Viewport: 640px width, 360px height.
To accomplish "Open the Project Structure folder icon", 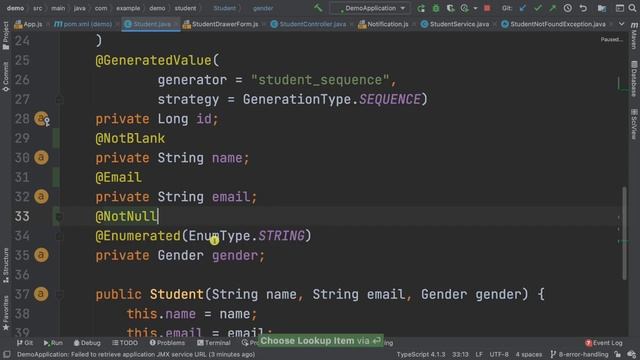I will coord(602,8).
